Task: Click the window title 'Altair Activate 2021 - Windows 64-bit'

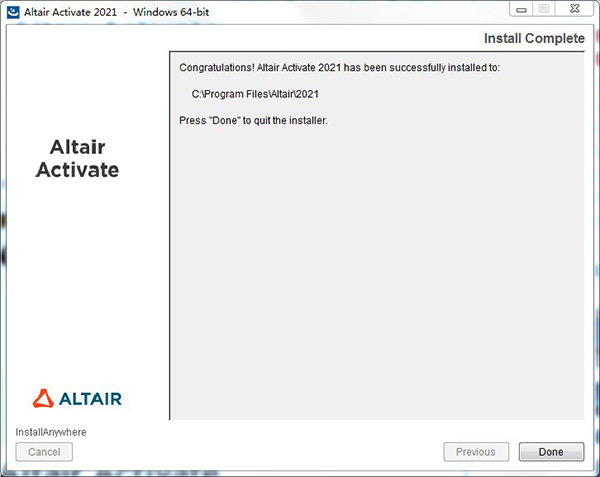Action: [116, 12]
